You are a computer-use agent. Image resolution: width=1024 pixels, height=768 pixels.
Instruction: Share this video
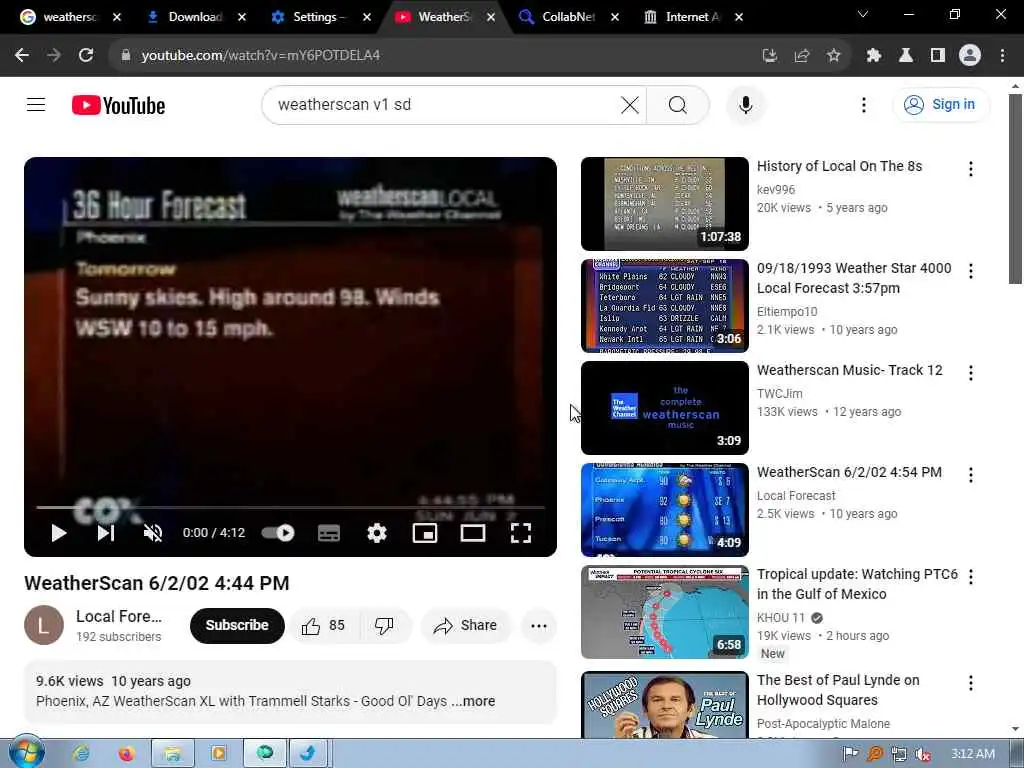pyautogui.click(x=466, y=626)
